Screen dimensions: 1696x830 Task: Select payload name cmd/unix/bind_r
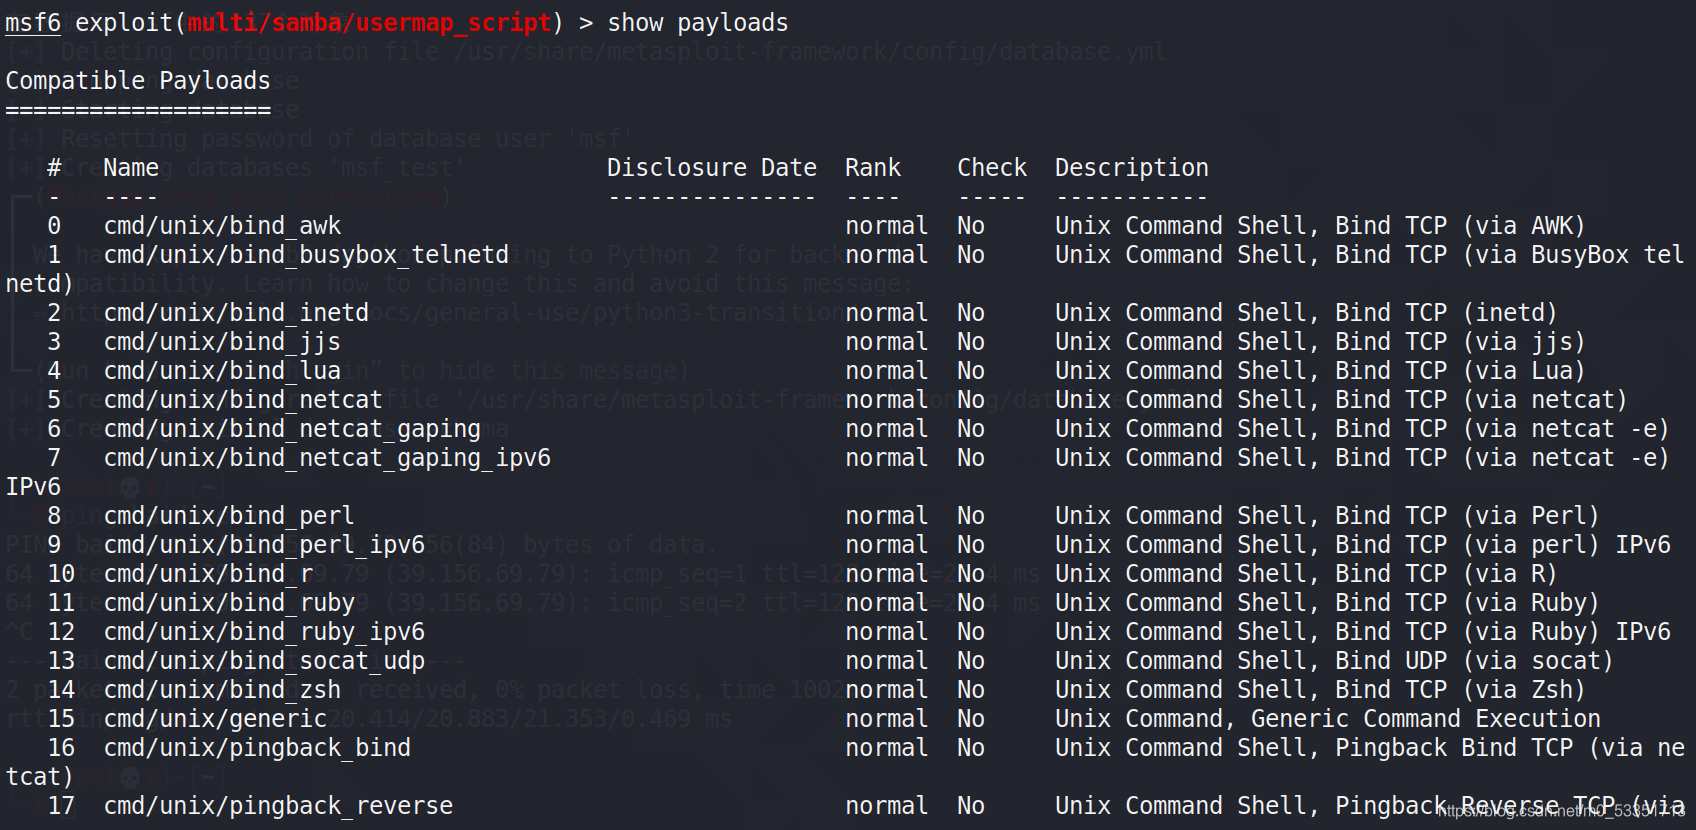(x=208, y=574)
